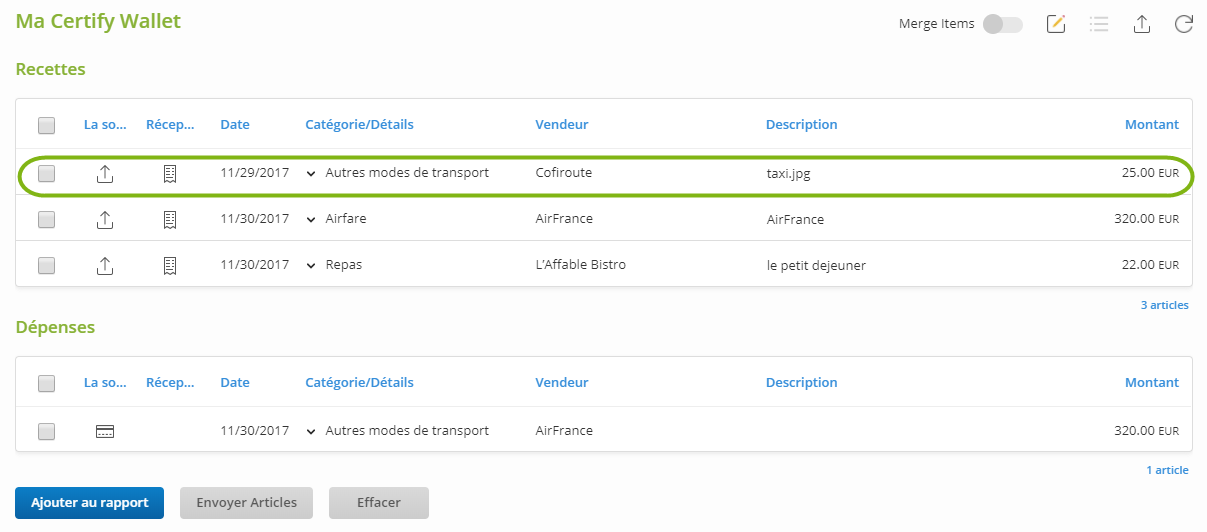The height and width of the screenshot is (532, 1207).
Task: Sort Recettes by Montant column
Action: pos(1152,125)
